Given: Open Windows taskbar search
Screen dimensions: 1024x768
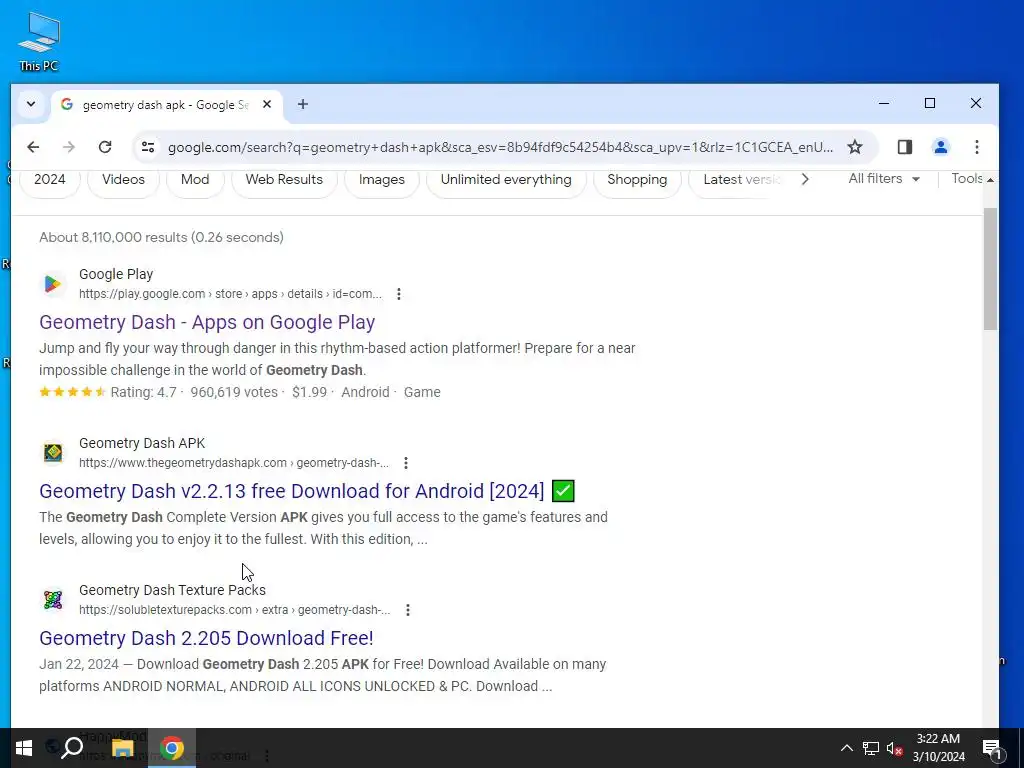Looking at the screenshot, I should pos(72,748).
